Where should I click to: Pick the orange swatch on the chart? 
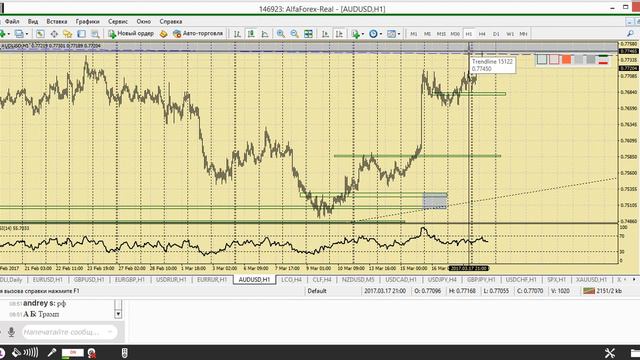coord(567,60)
